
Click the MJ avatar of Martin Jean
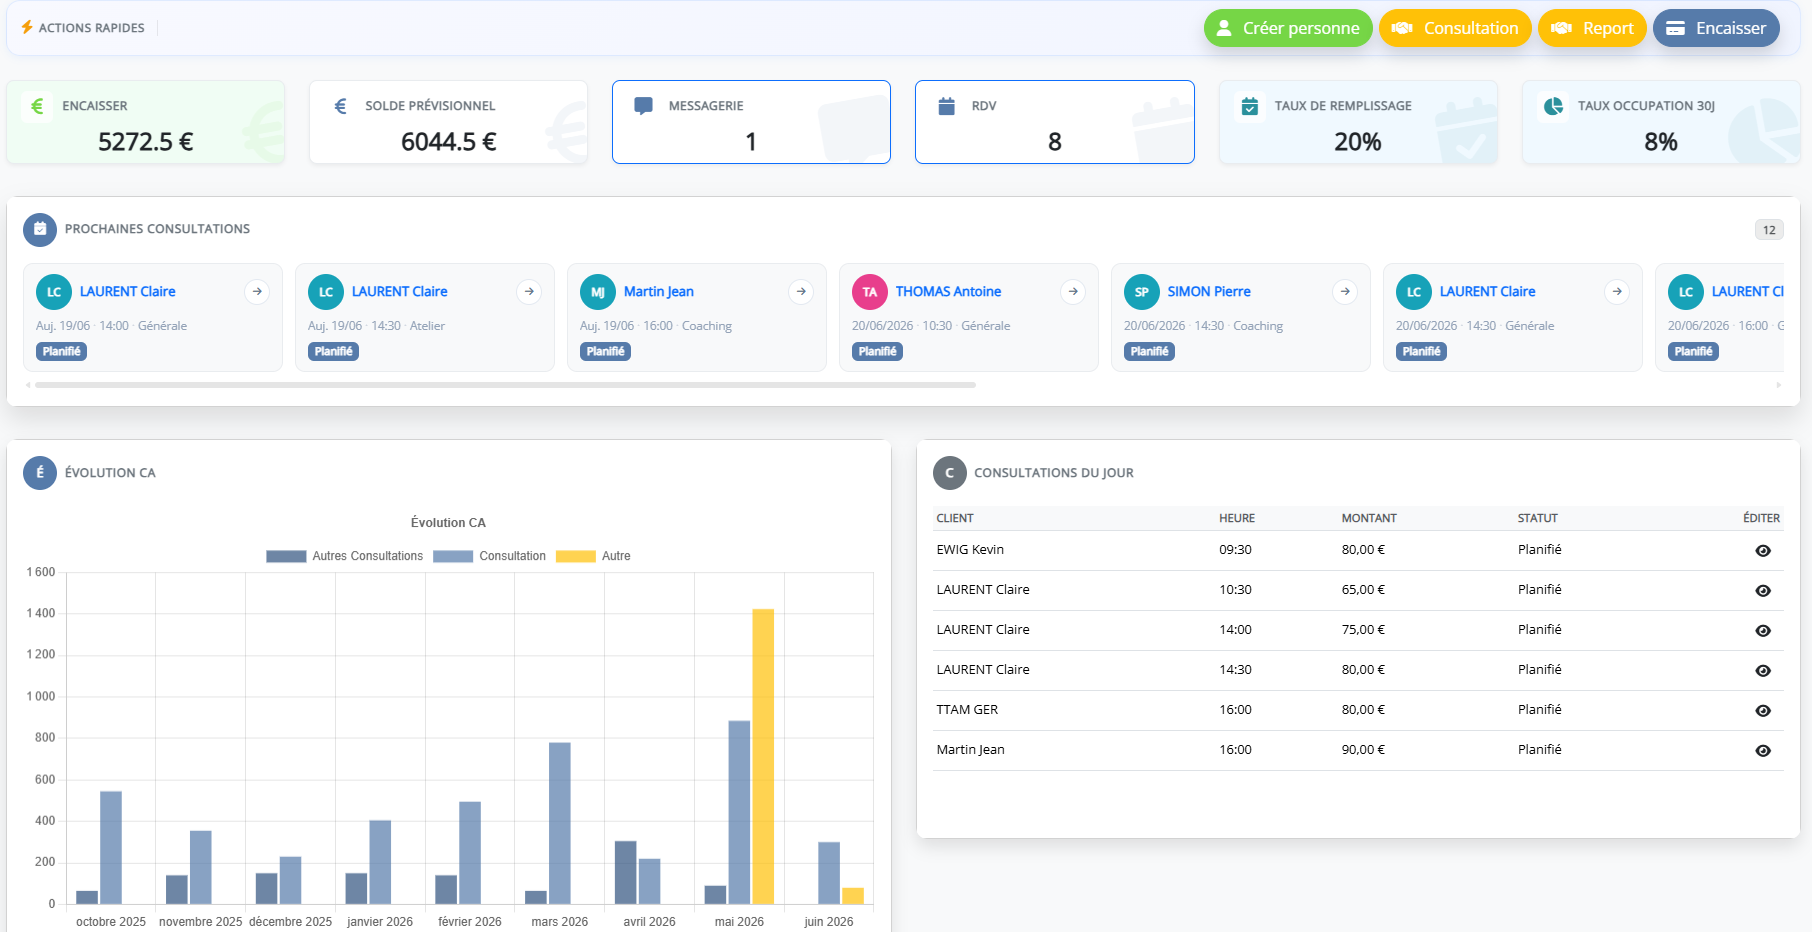point(598,292)
